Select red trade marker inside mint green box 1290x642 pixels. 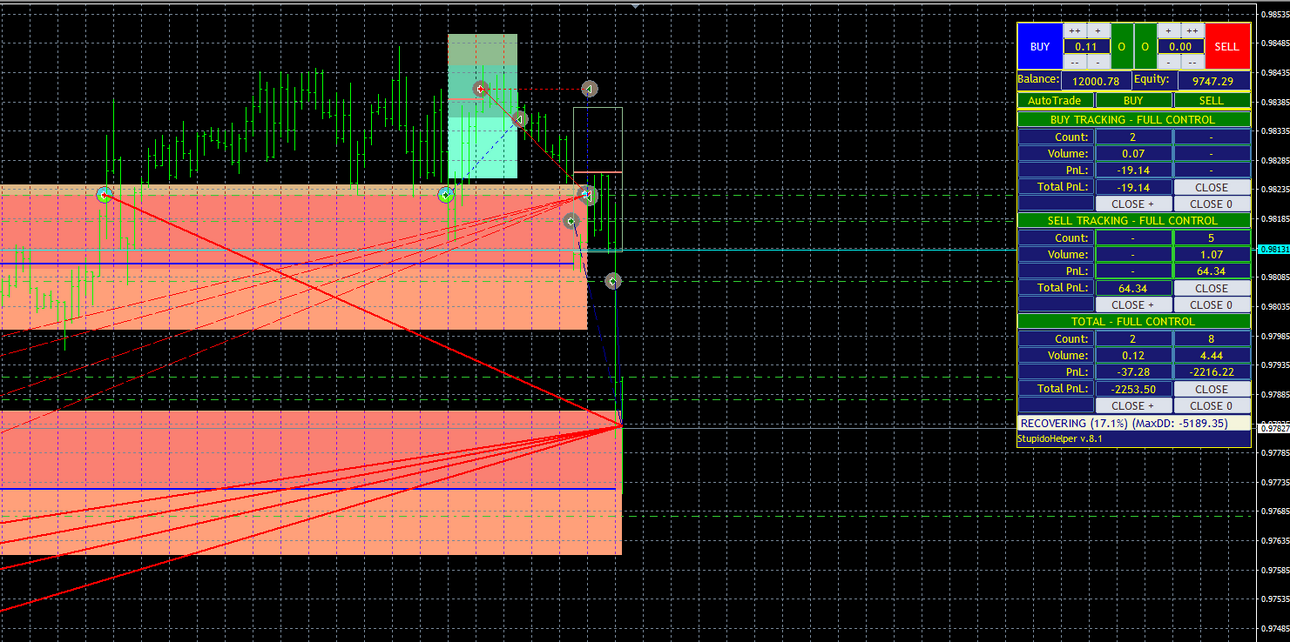(x=480, y=89)
